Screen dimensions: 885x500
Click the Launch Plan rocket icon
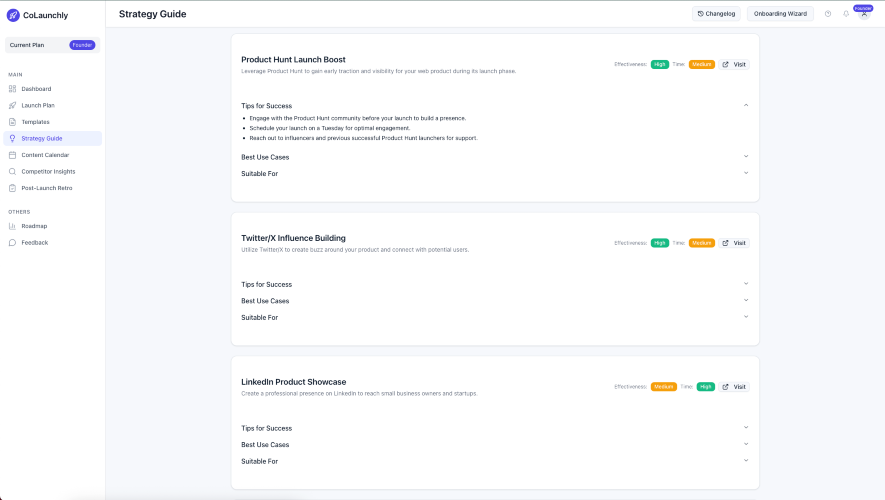click(12, 105)
